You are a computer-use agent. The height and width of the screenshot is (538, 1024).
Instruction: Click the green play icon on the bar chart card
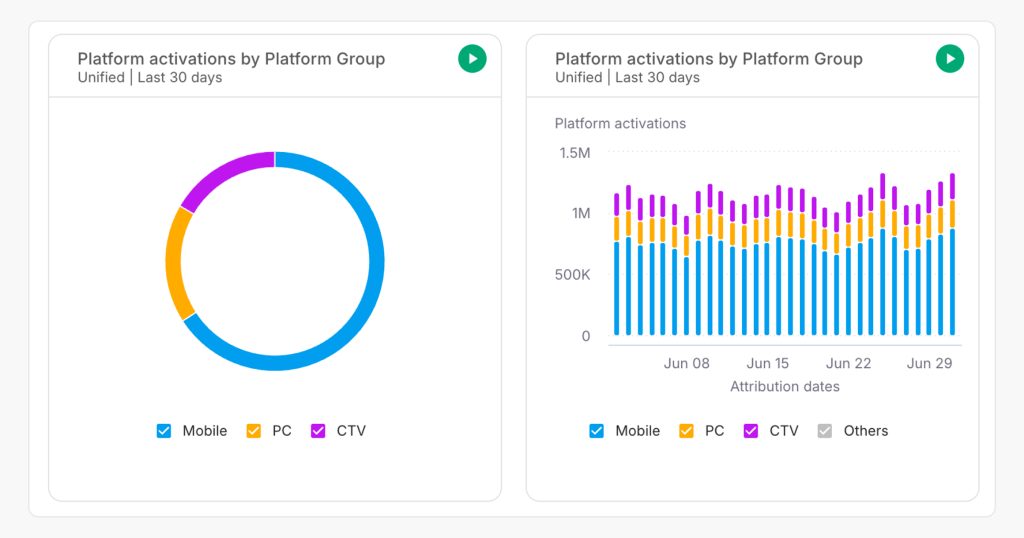[950, 59]
